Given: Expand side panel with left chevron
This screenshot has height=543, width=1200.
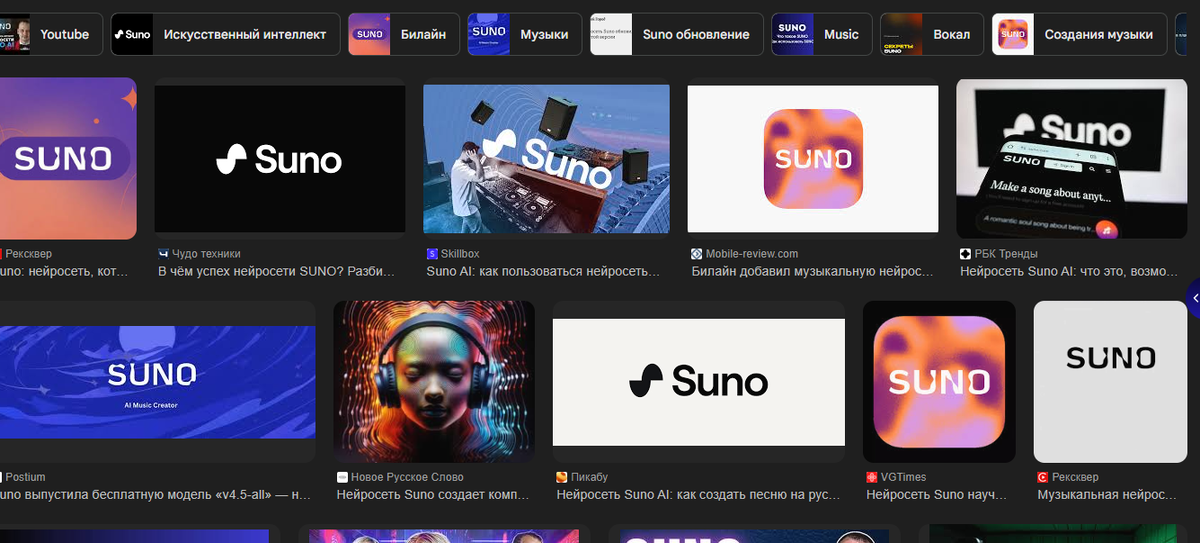Looking at the screenshot, I should coord(1194,299).
